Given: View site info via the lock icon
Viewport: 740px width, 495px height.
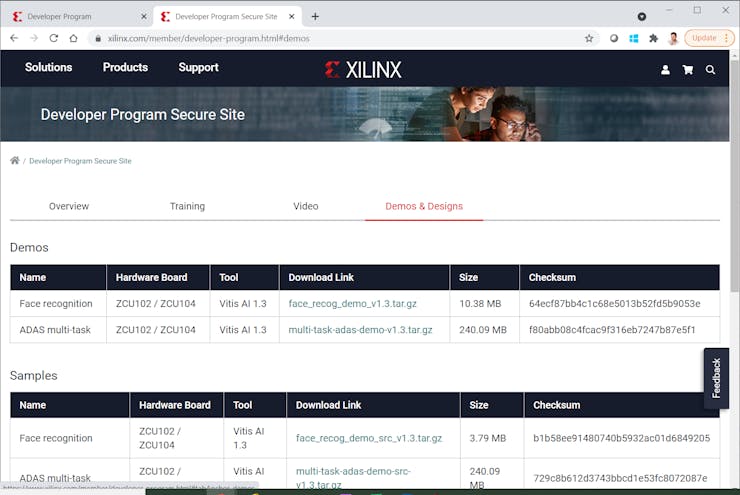Looking at the screenshot, I should [x=98, y=38].
